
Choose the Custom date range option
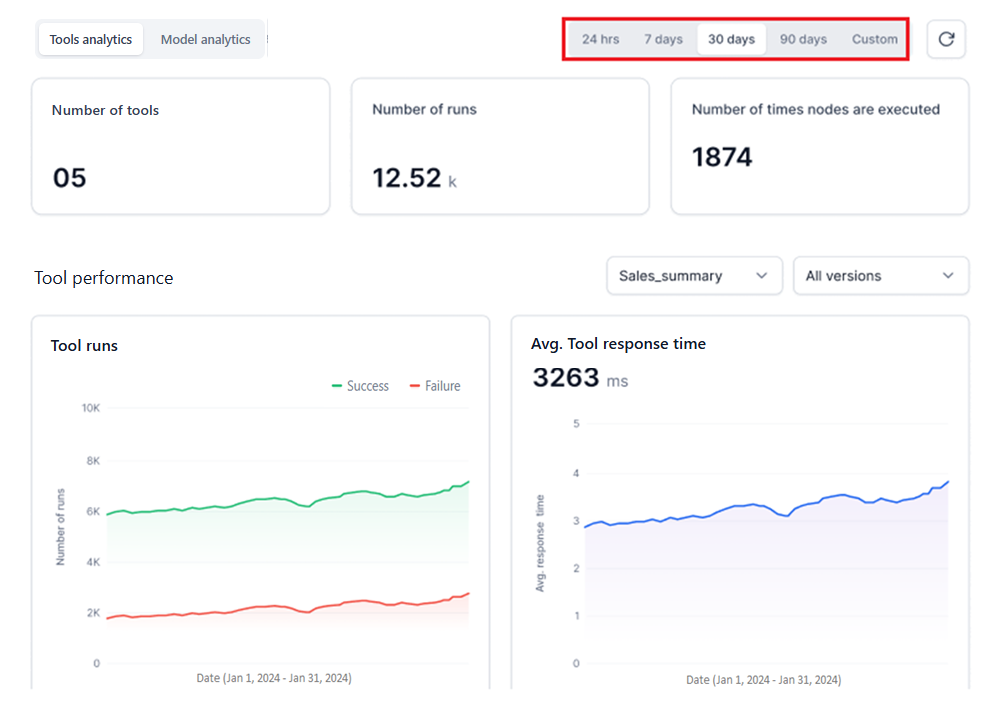click(874, 39)
